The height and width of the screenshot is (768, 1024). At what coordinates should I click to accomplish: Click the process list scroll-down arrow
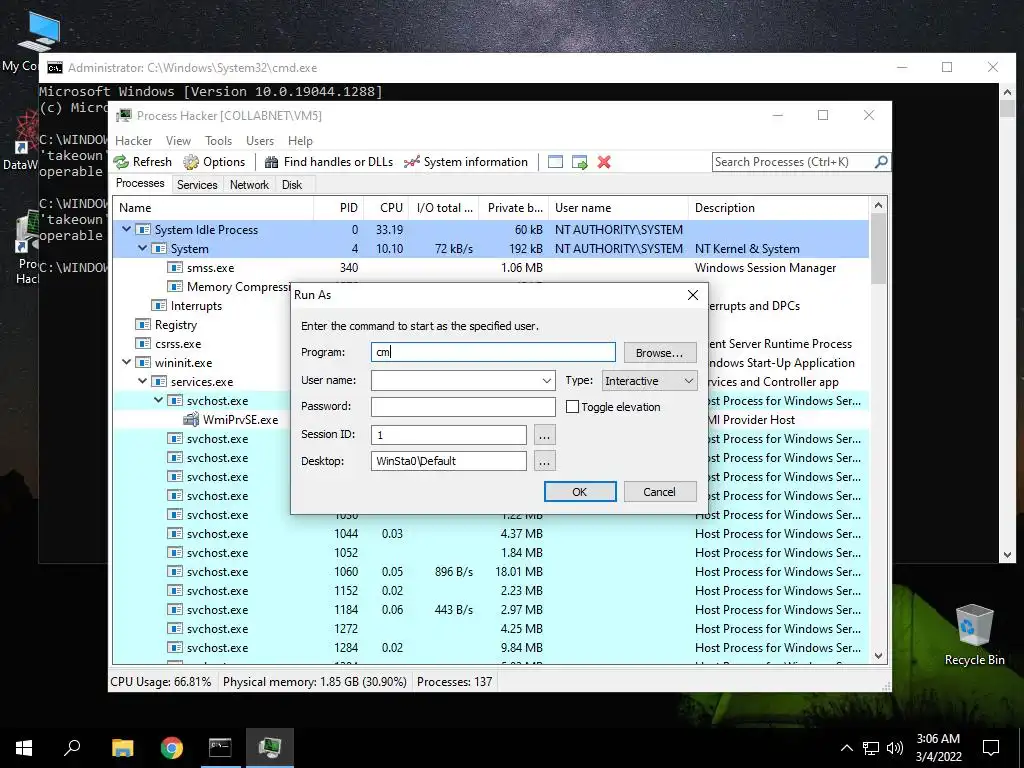point(878,656)
